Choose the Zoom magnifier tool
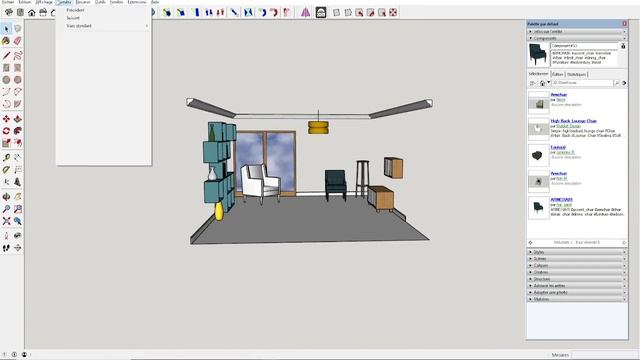Screen dimensions: 640x360 pos(6,209)
